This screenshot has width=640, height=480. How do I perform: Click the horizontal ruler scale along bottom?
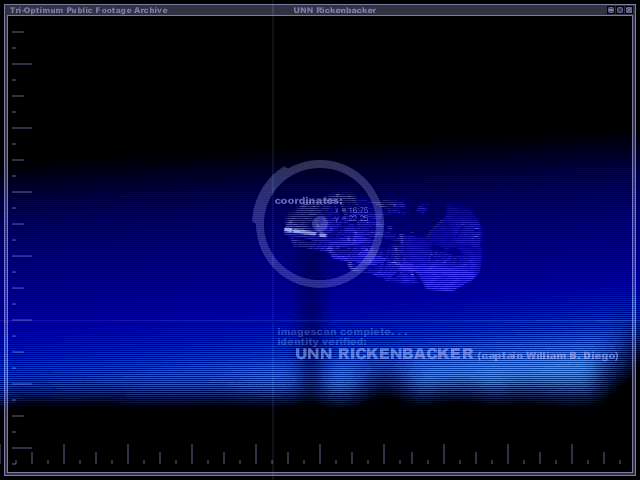(320, 456)
